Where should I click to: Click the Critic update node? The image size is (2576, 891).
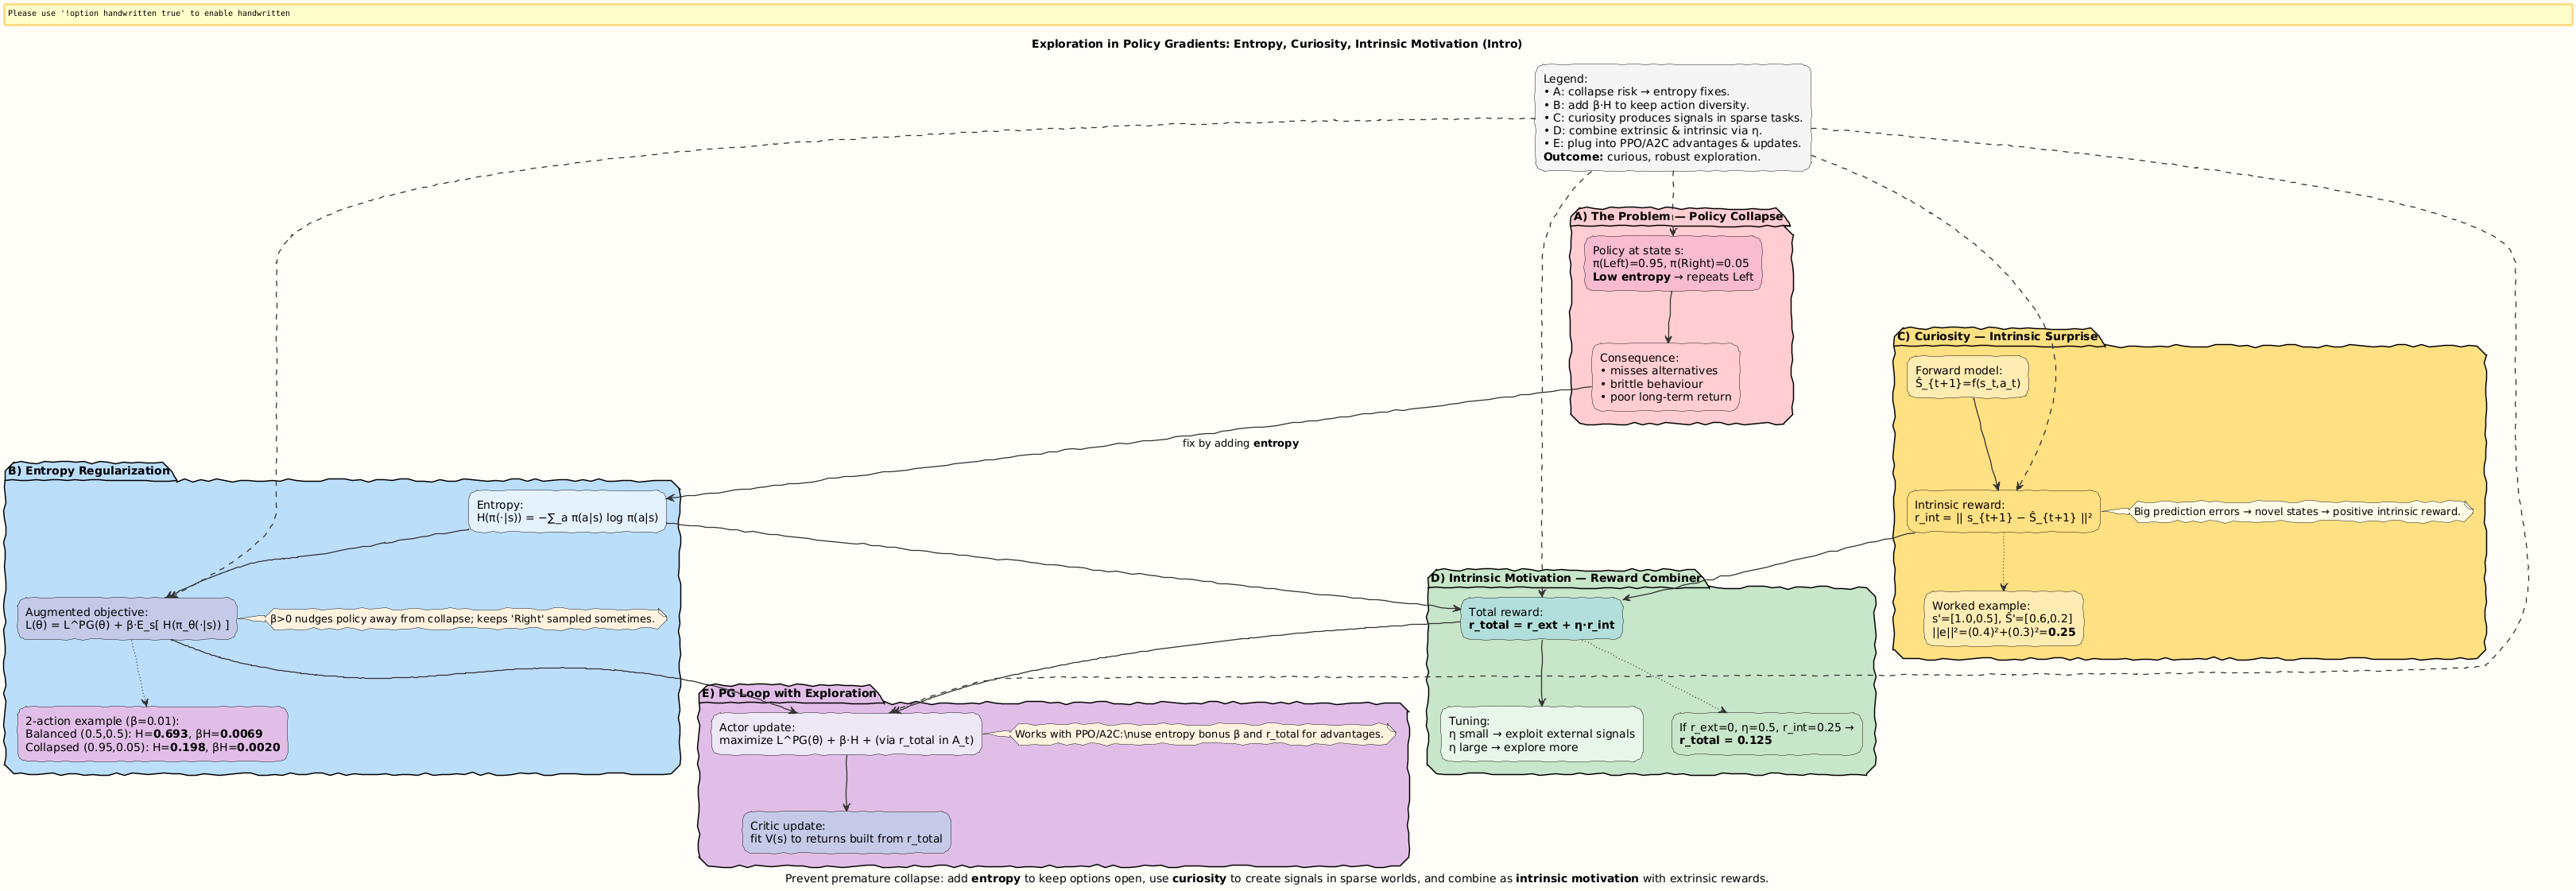pyautogui.click(x=846, y=832)
